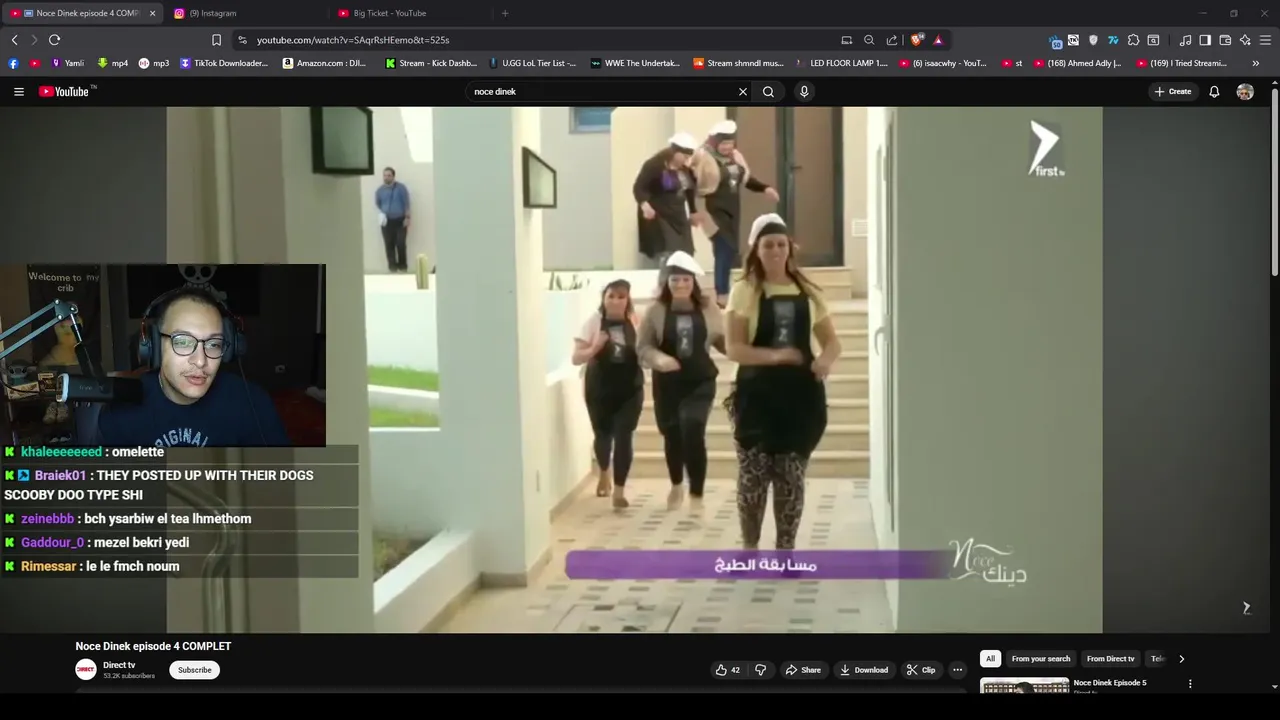
Task: Switch to the Instagram tab
Action: pos(245,13)
